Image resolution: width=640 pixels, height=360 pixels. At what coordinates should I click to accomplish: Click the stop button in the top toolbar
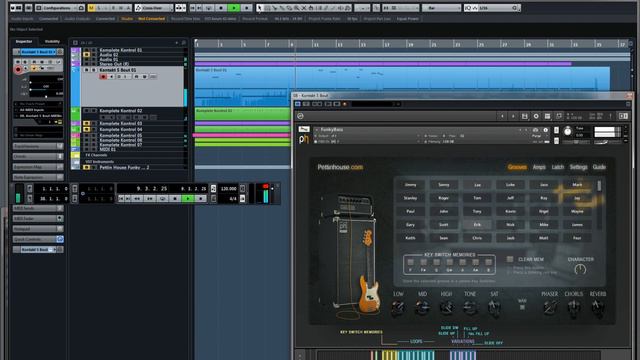(221, 8)
